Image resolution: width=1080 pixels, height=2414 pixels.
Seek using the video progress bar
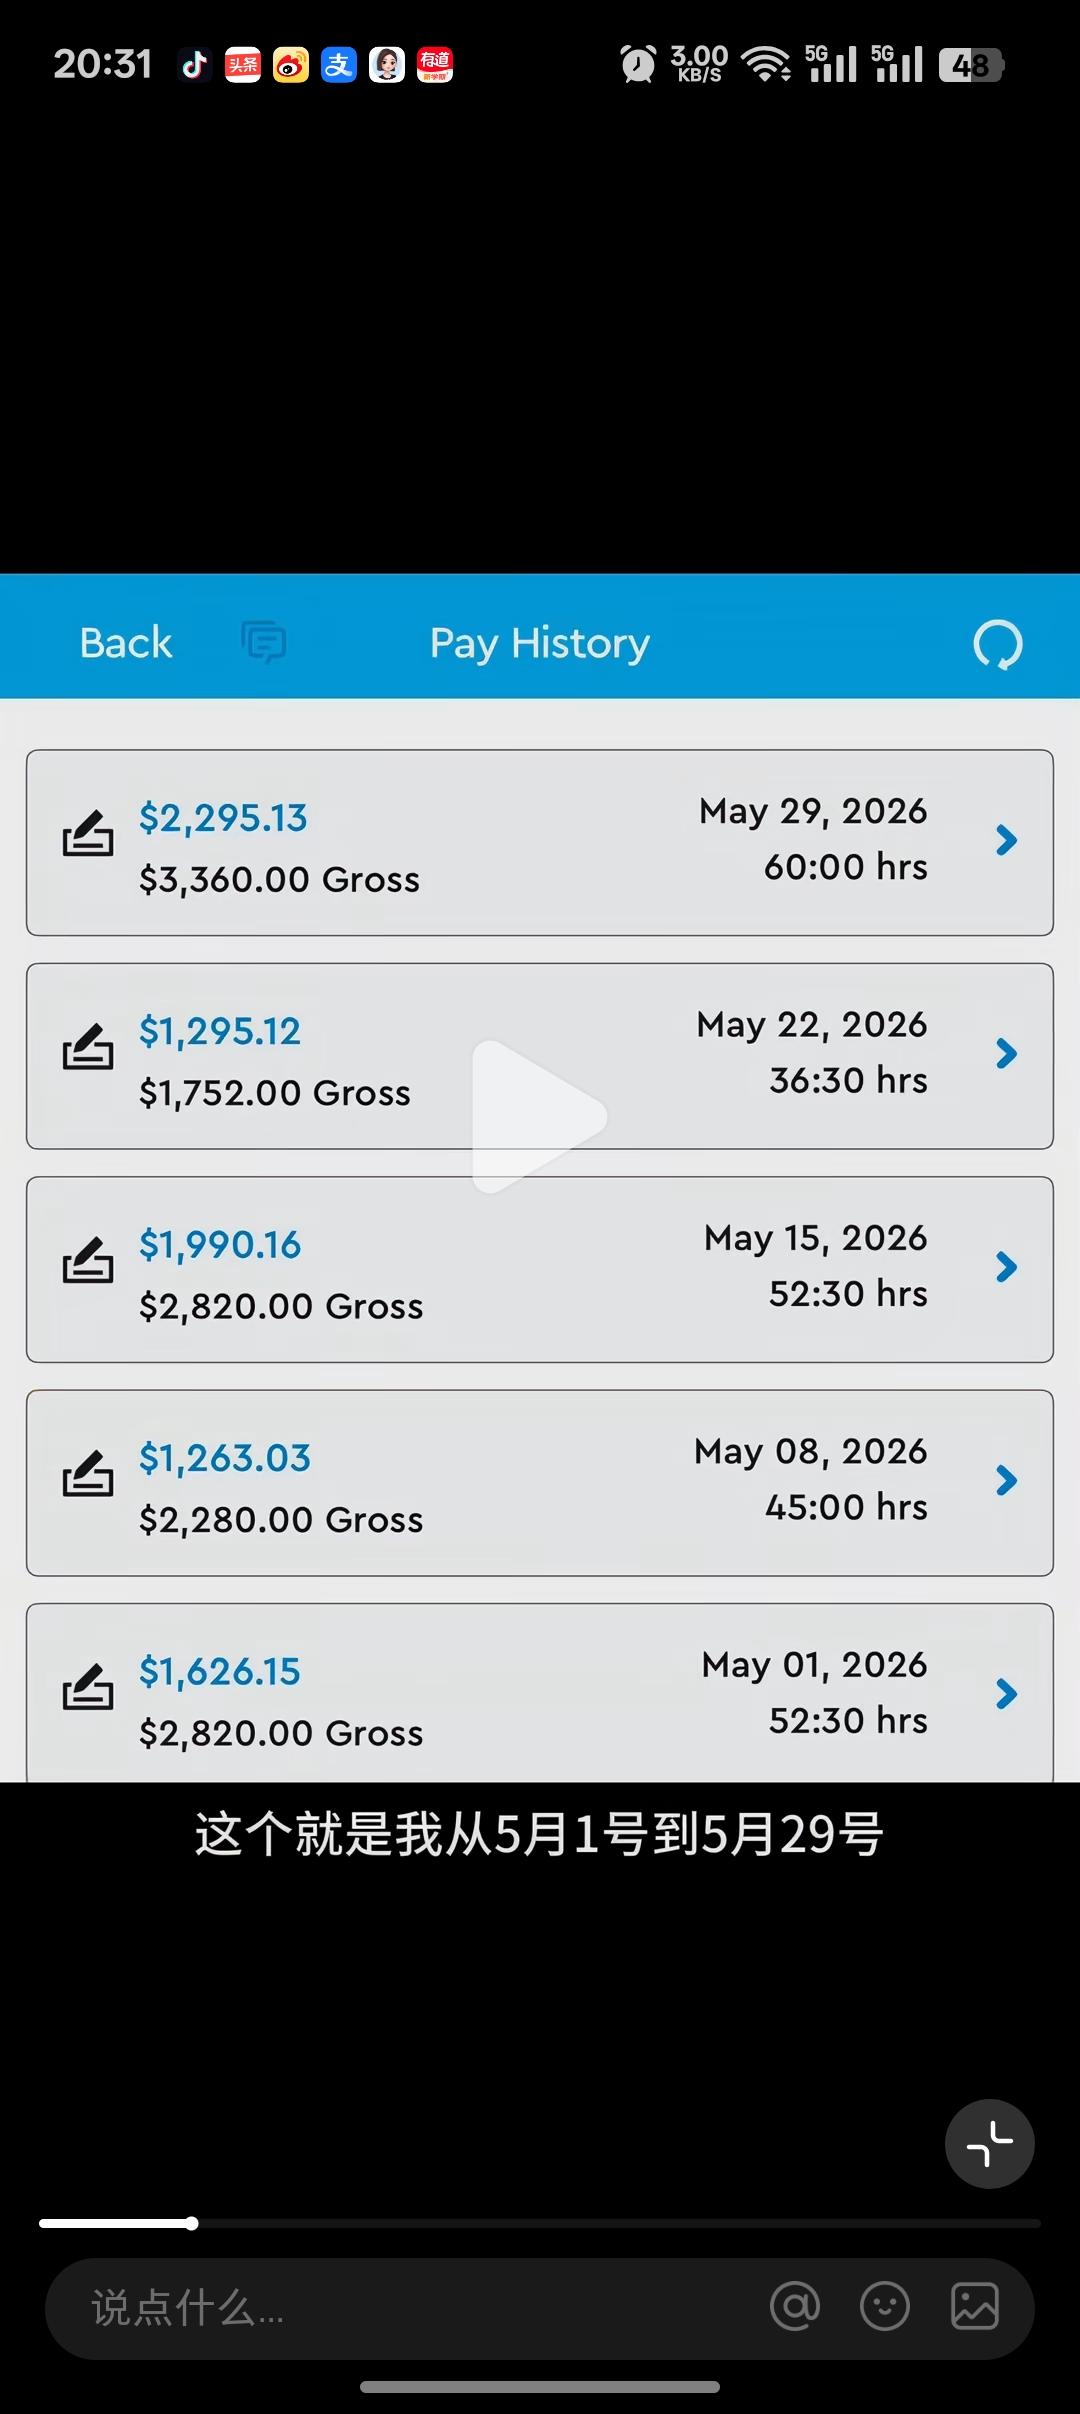(x=540, y=2223)
